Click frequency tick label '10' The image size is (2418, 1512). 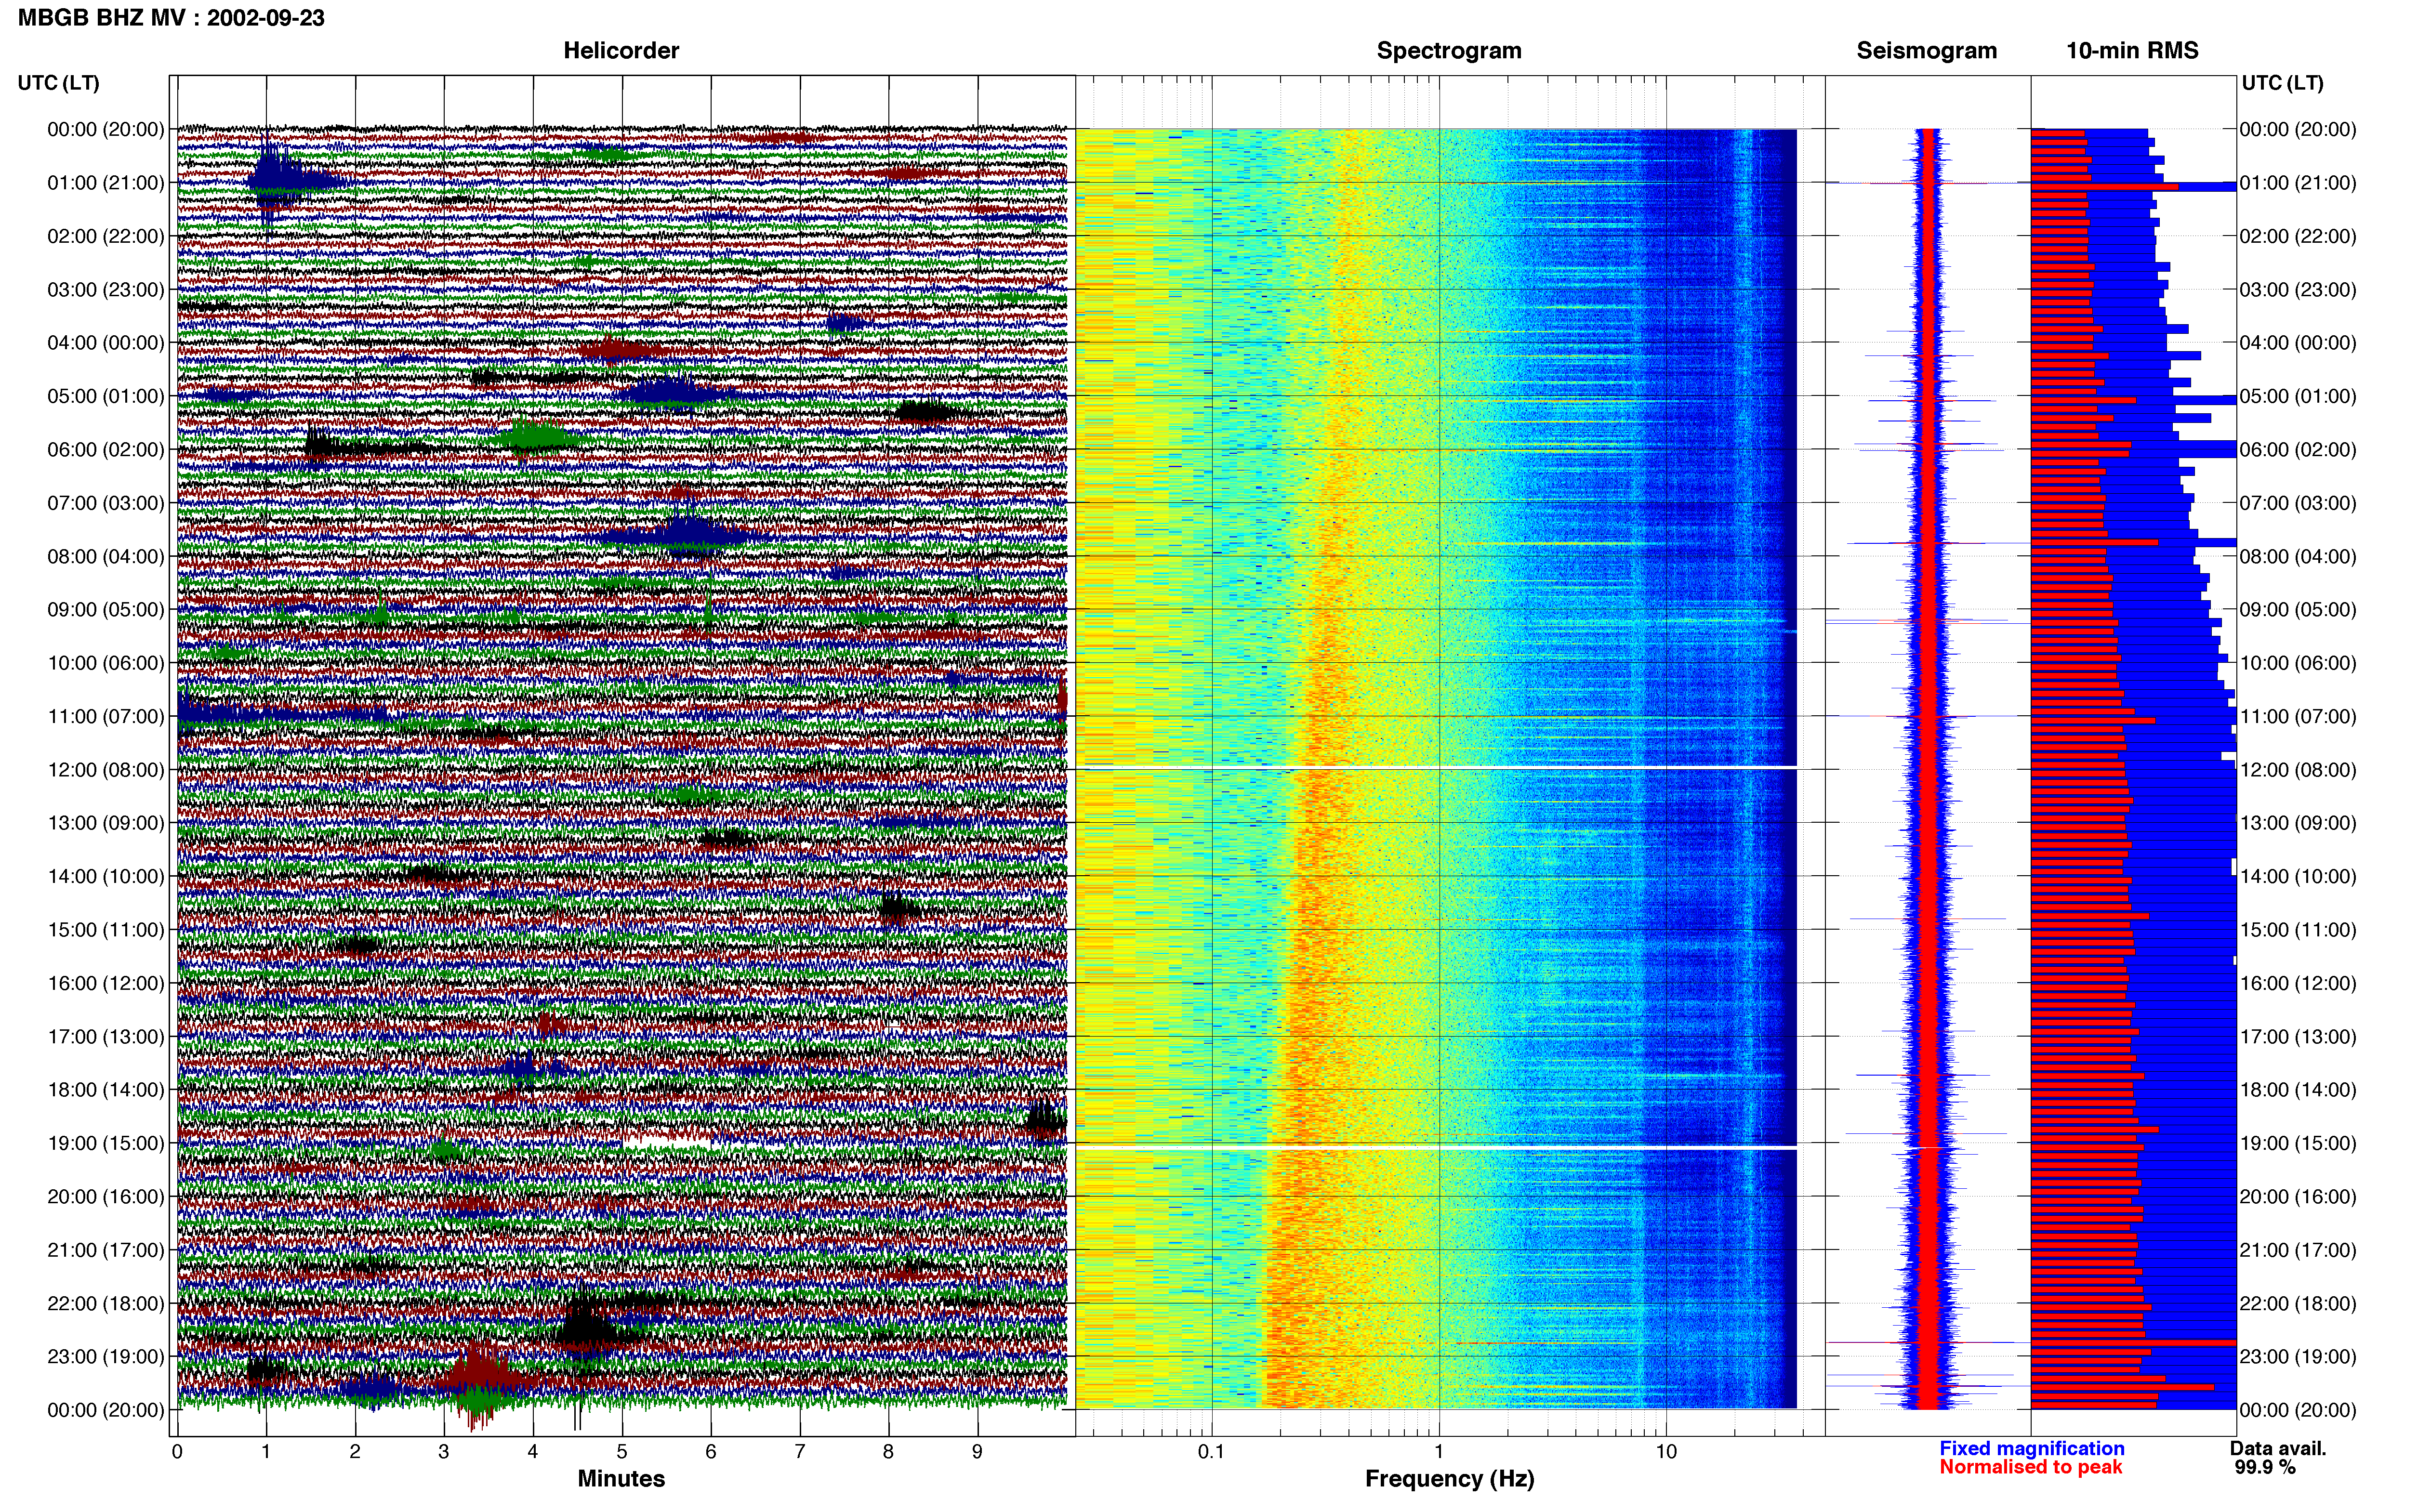(x=1666, y=1452)
